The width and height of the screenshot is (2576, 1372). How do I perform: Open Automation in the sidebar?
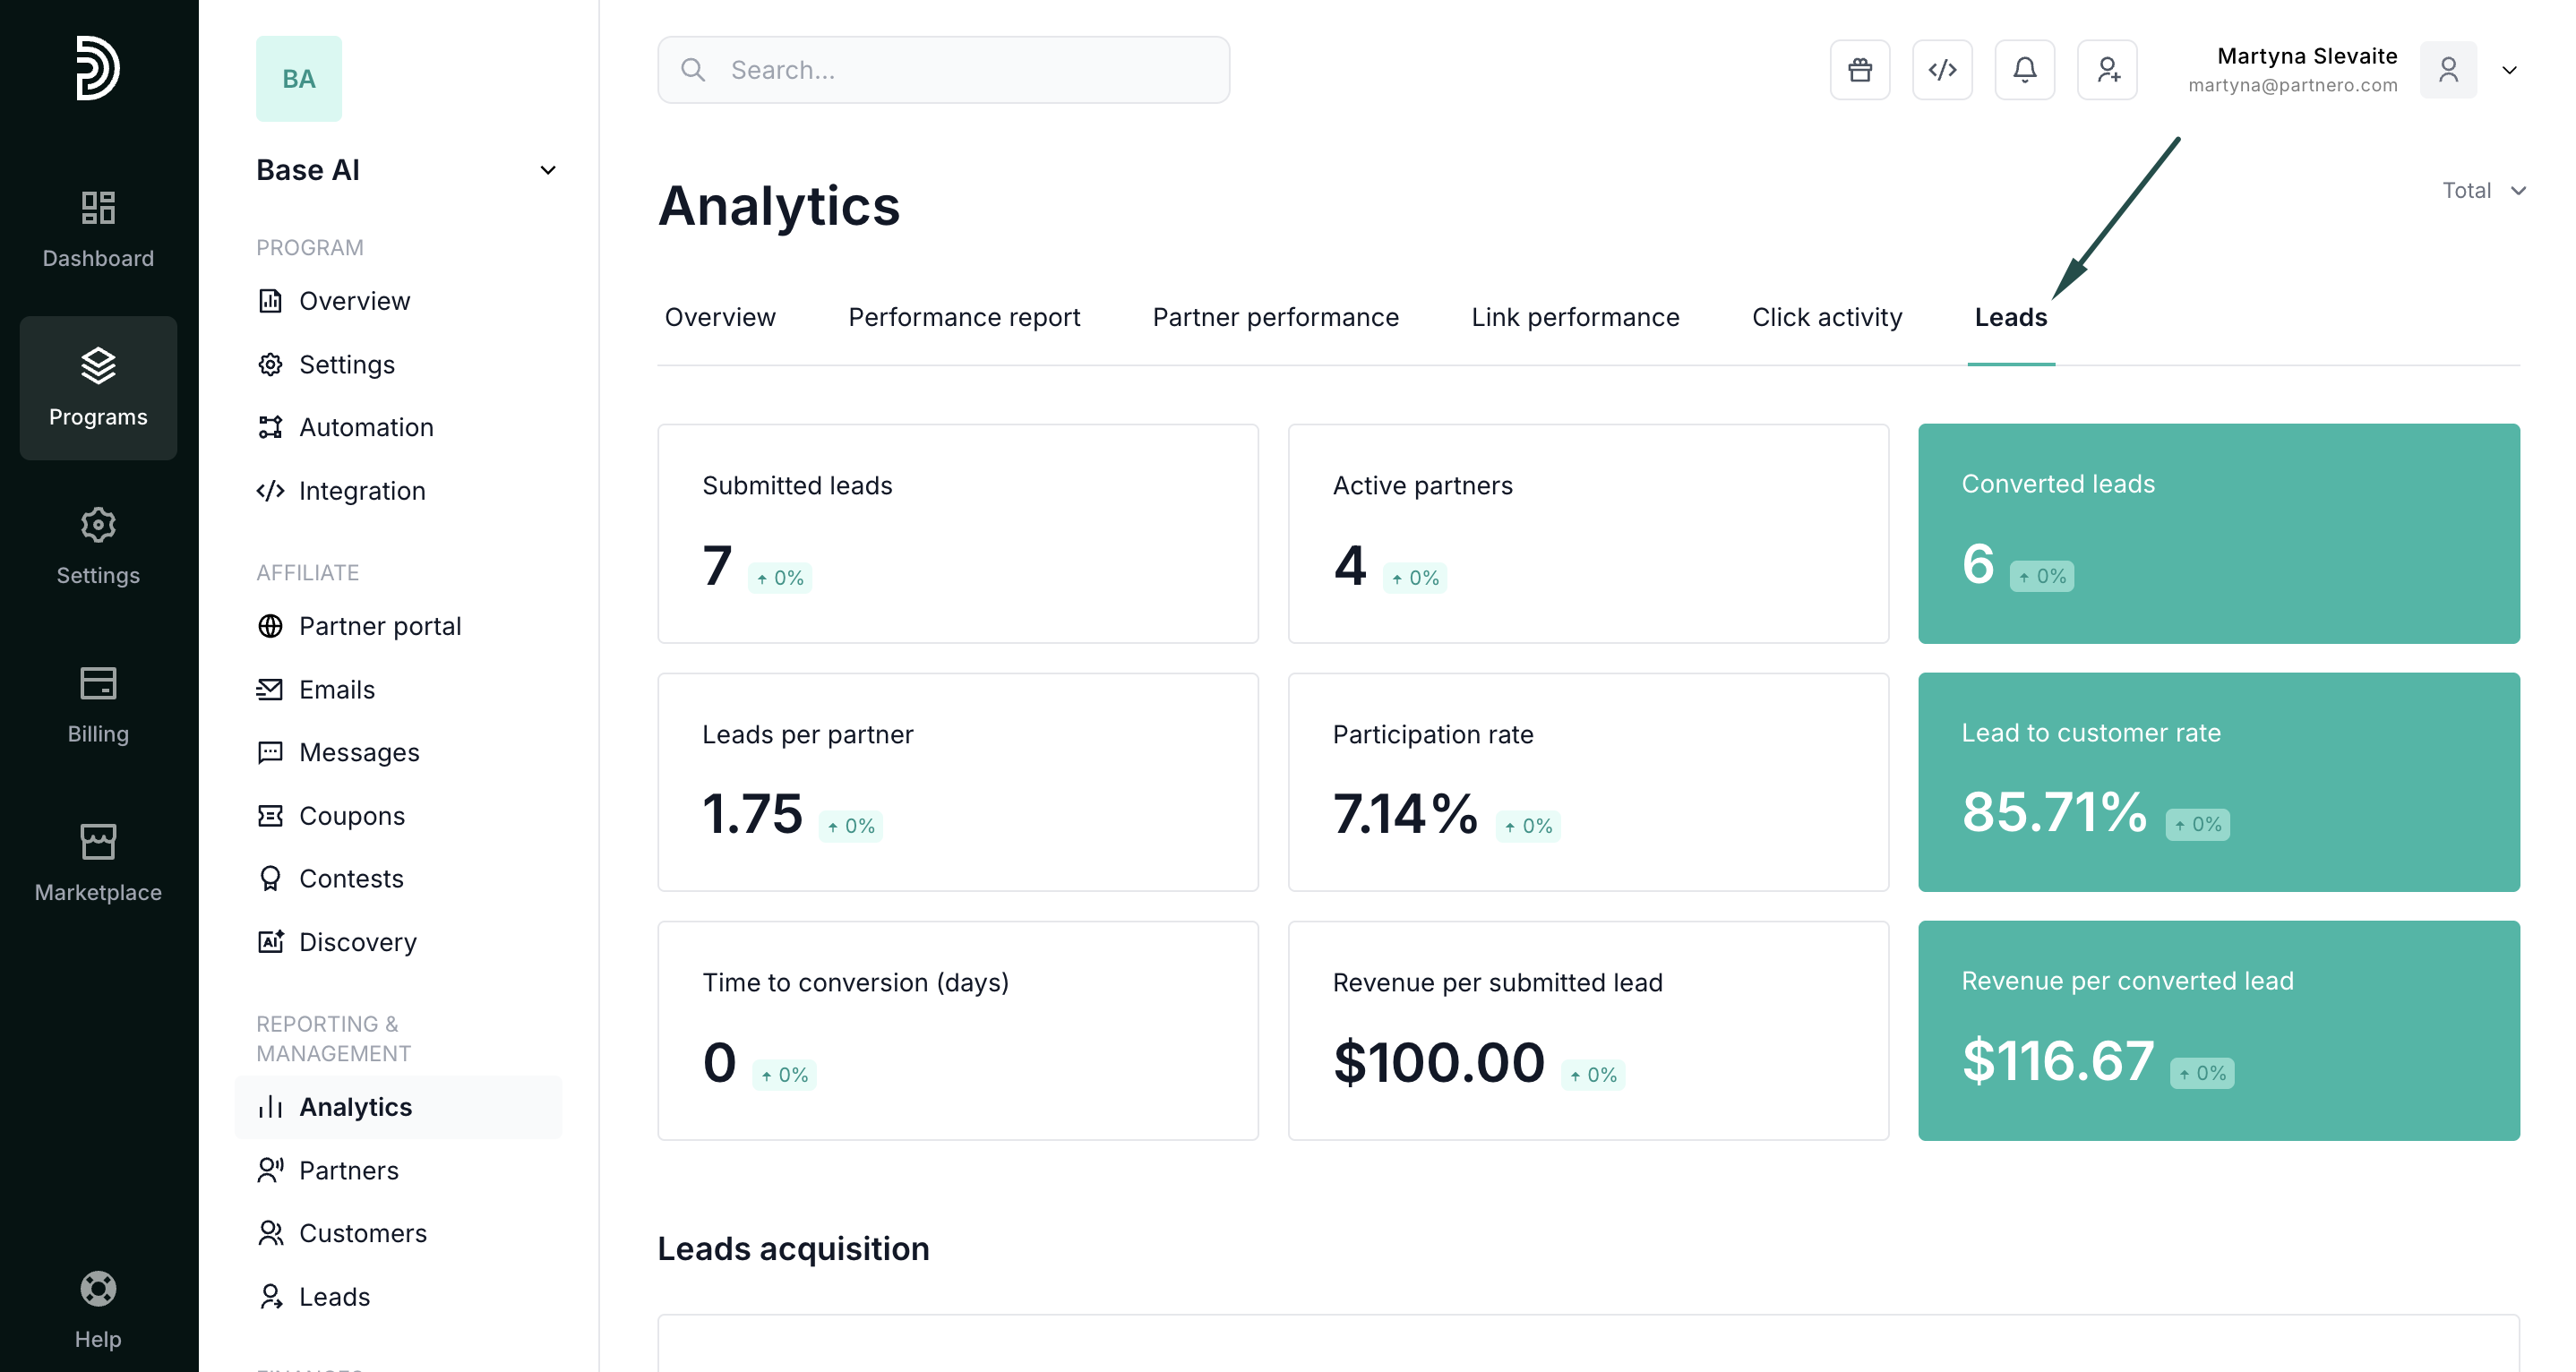(366, 427)
